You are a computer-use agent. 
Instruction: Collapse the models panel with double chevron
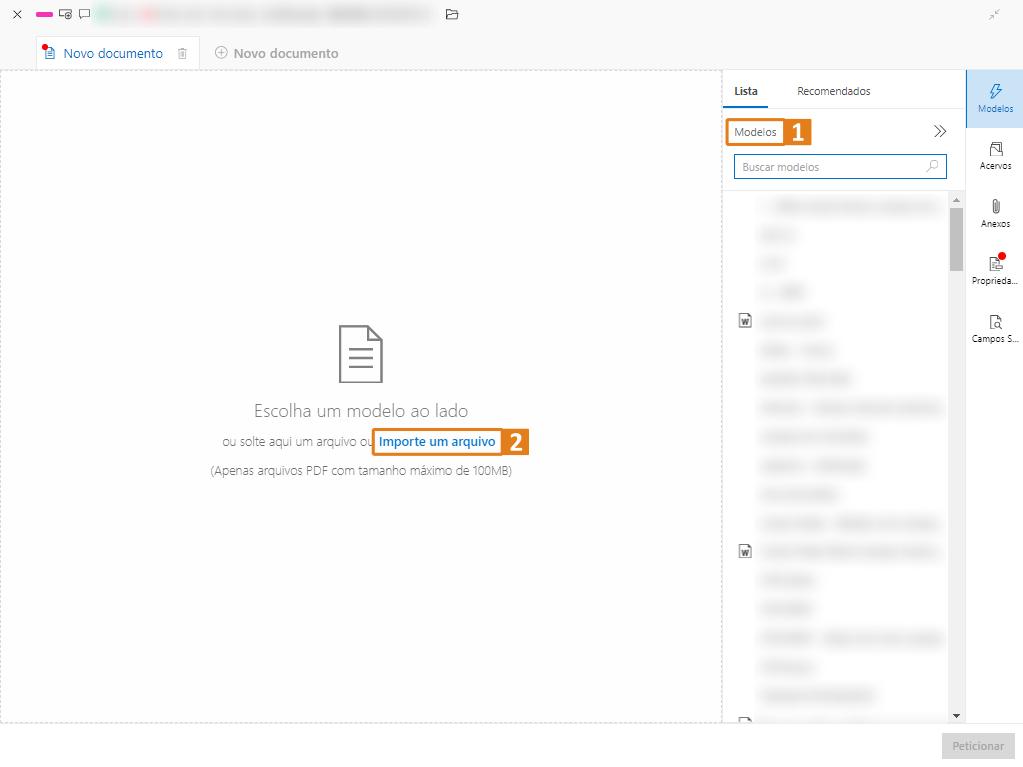pos(939,131)
